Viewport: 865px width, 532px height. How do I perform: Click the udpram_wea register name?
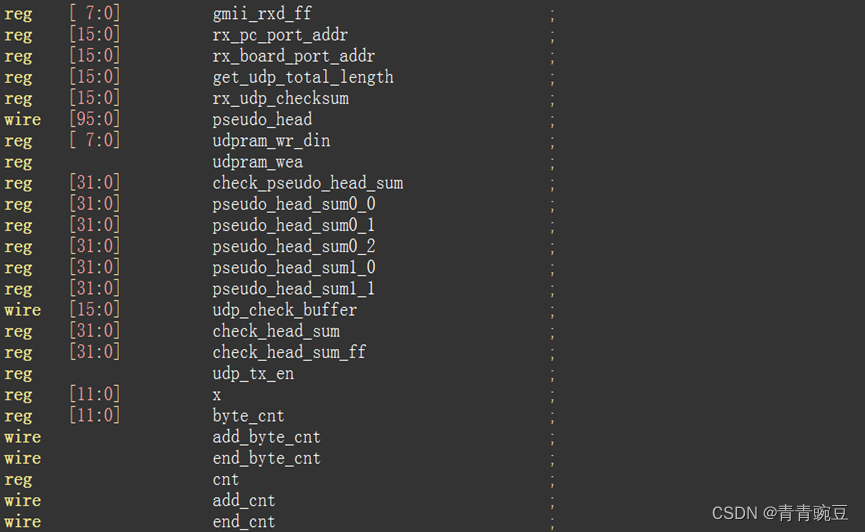(x=258, y=162)
